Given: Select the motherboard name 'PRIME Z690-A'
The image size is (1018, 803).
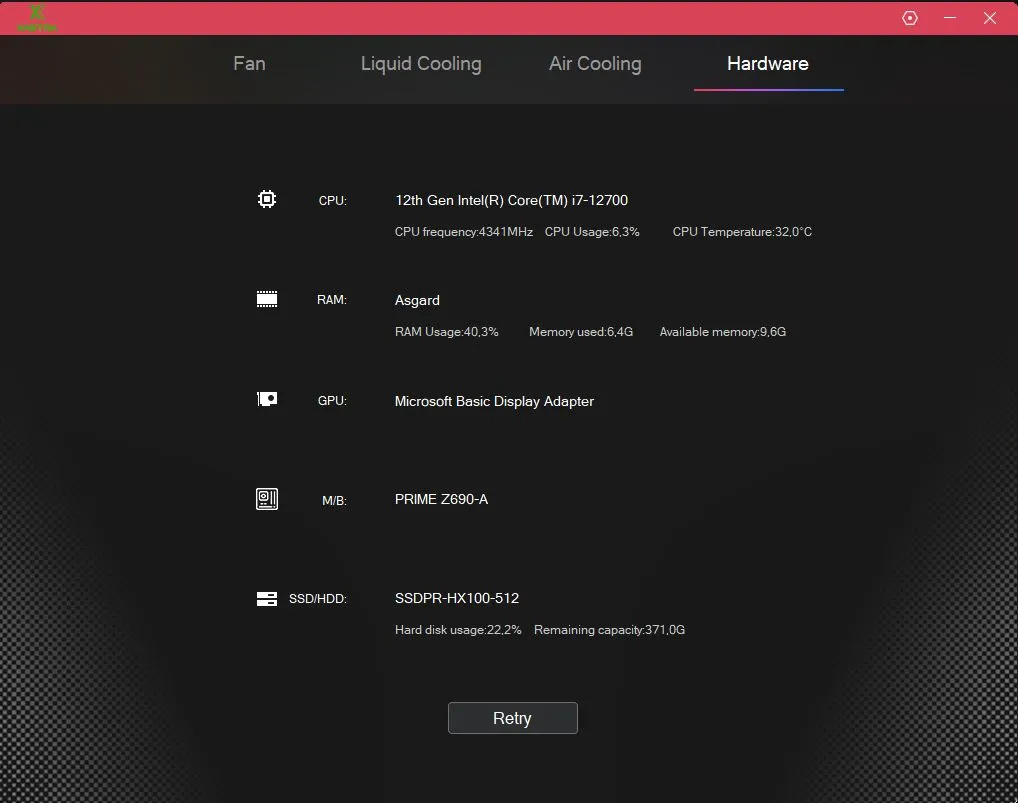Looking at the screenshot, I should point(441,499).
